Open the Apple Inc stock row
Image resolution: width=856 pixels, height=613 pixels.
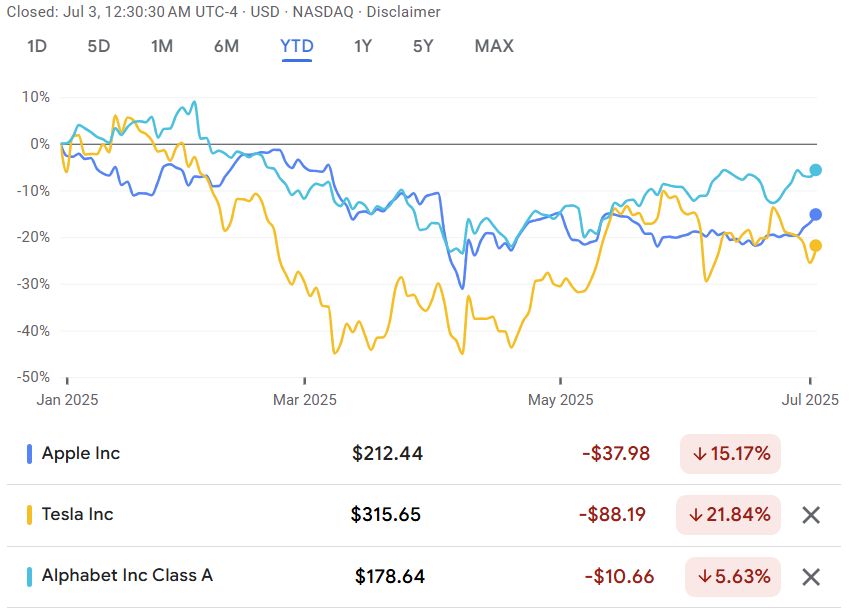[424, 454]
